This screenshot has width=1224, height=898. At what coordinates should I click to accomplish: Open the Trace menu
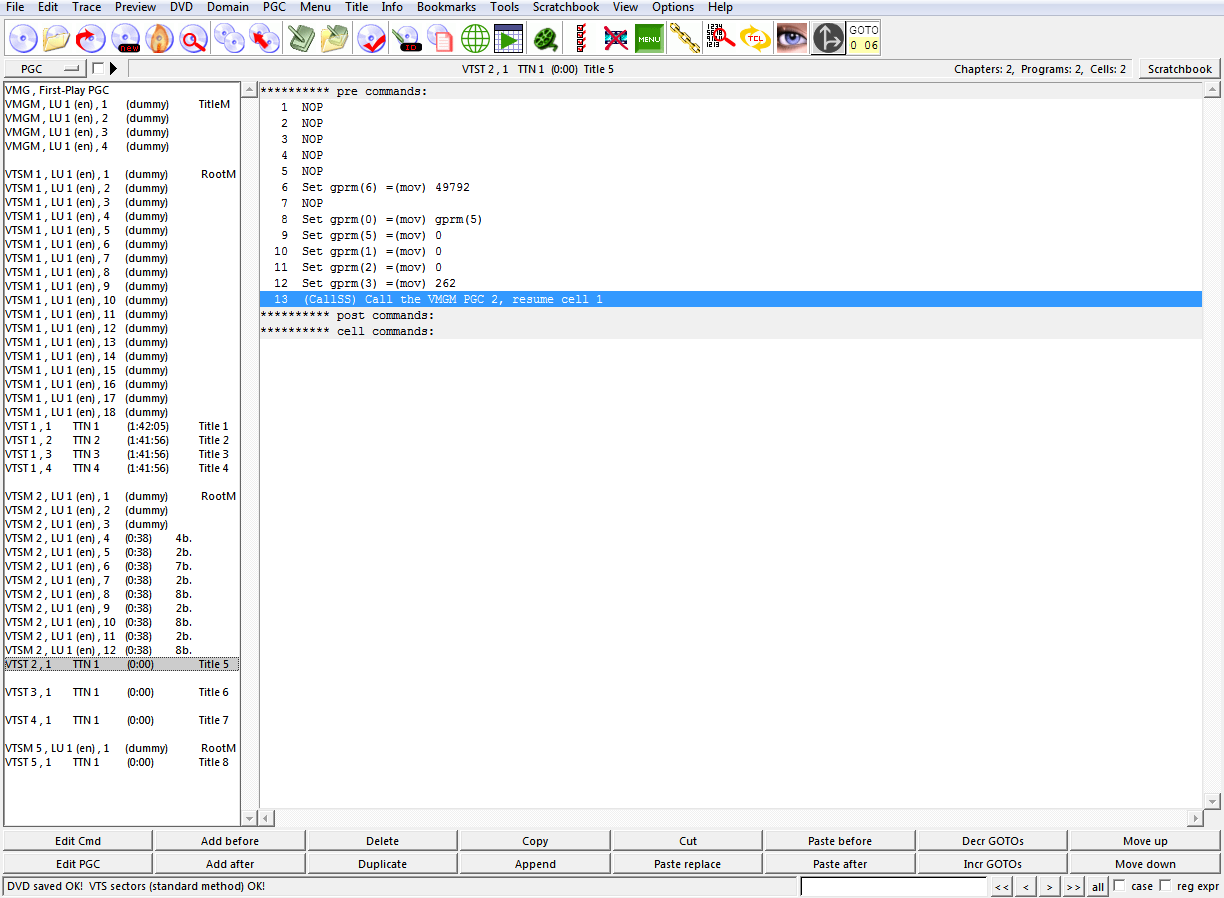click(87, 7)
